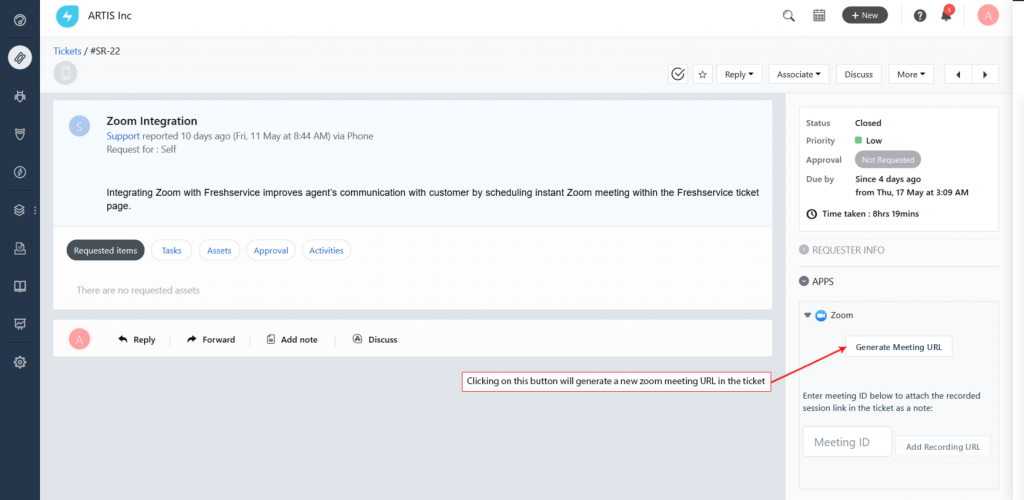Toggle the ticket checkmark circle icon

tap(677, 74)
